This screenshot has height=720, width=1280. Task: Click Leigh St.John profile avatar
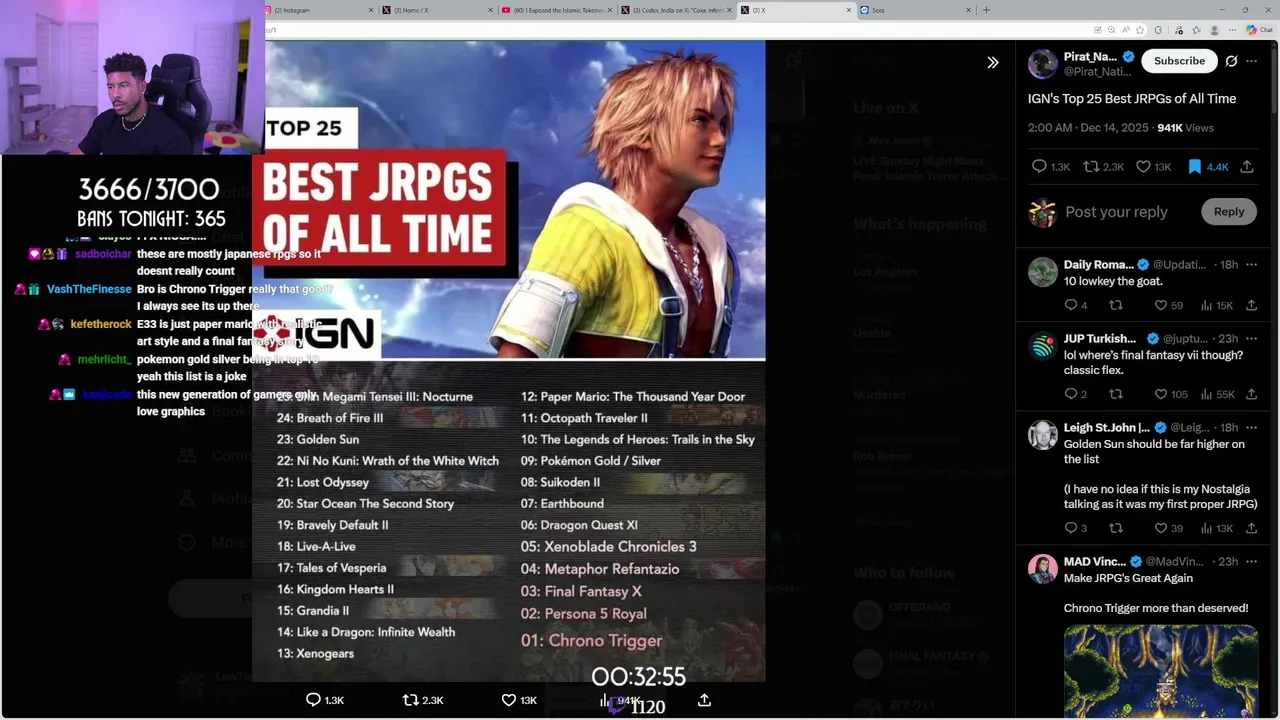pos(1042,435)
